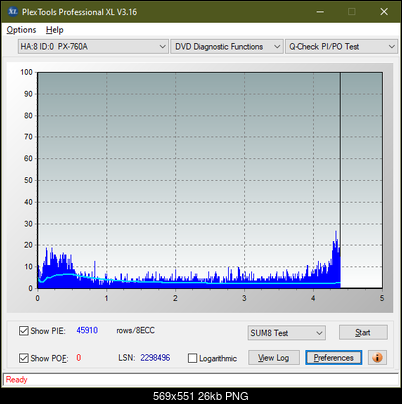The height and width of the screenshot is (404, 402).
Task: Click the PIE count value 45910
Action: click(x=87, y=330)
